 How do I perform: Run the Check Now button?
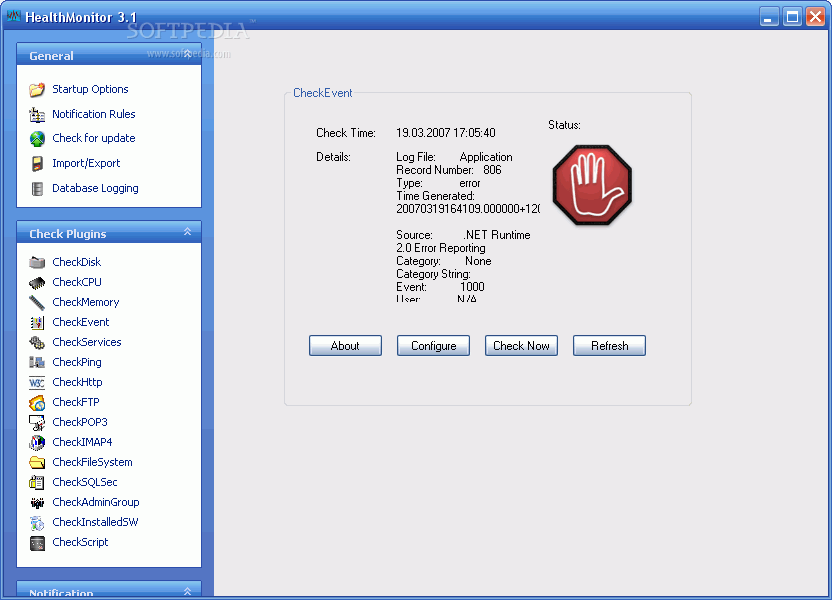click(x=522, y=346)
